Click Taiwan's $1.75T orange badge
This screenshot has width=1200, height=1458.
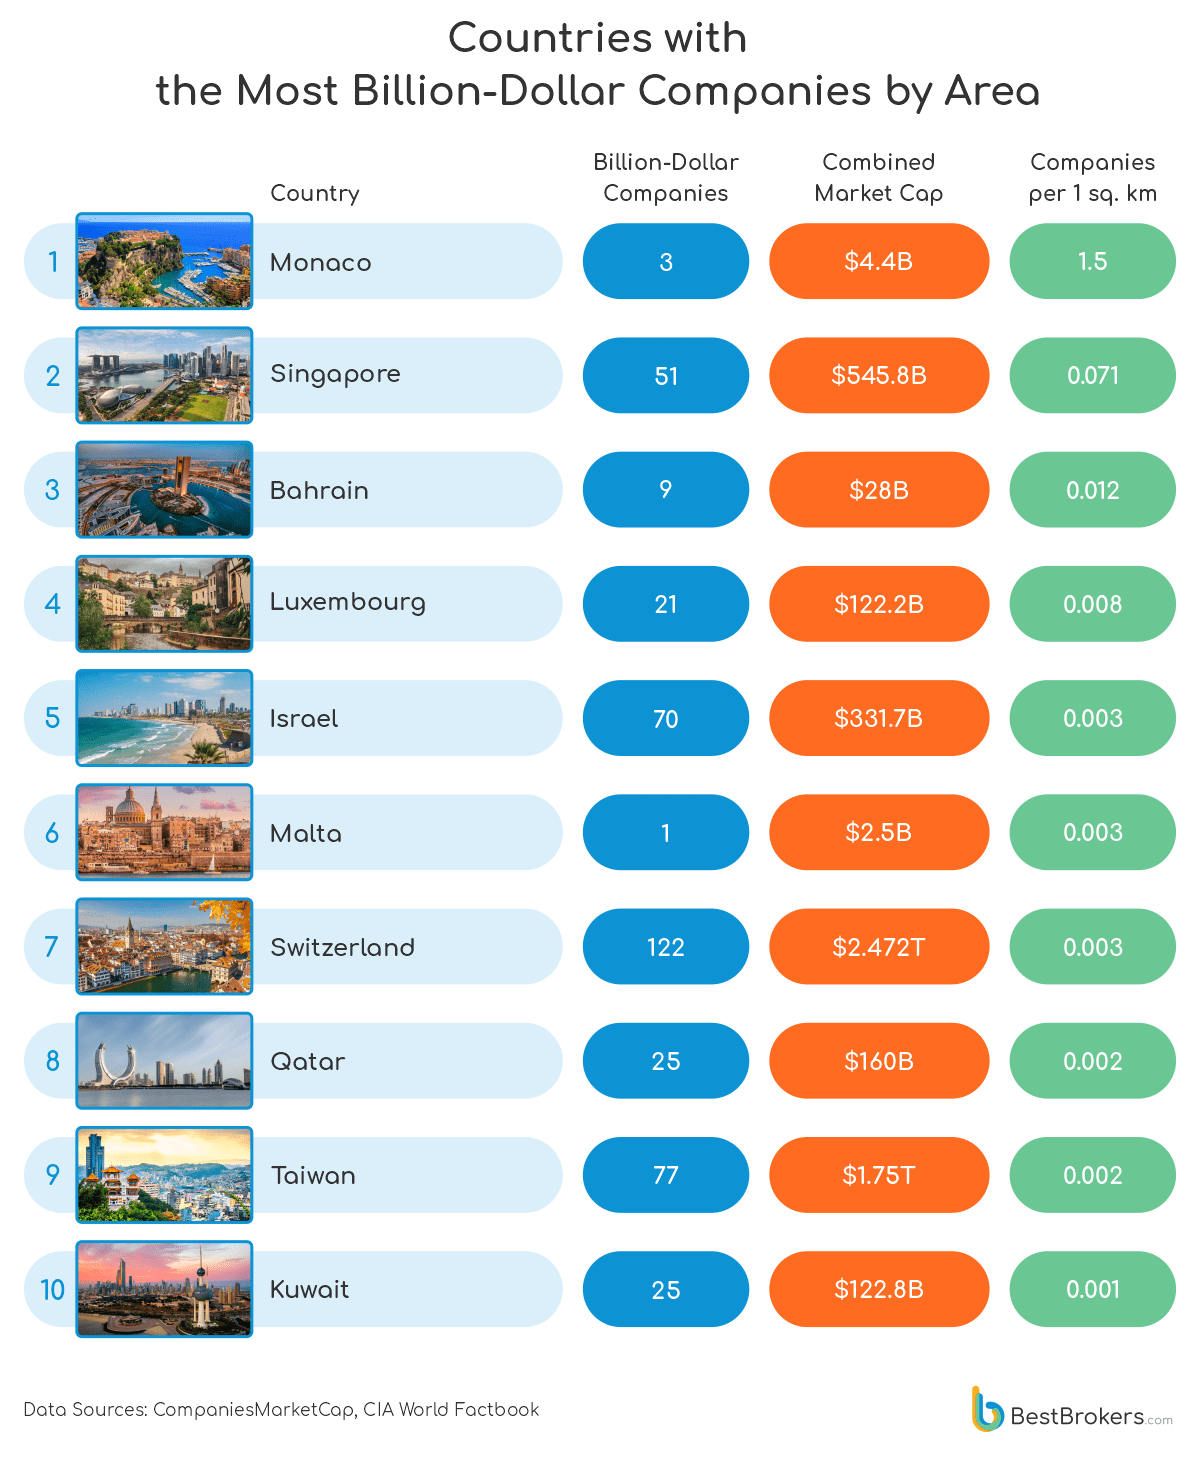pos(879,1175)
